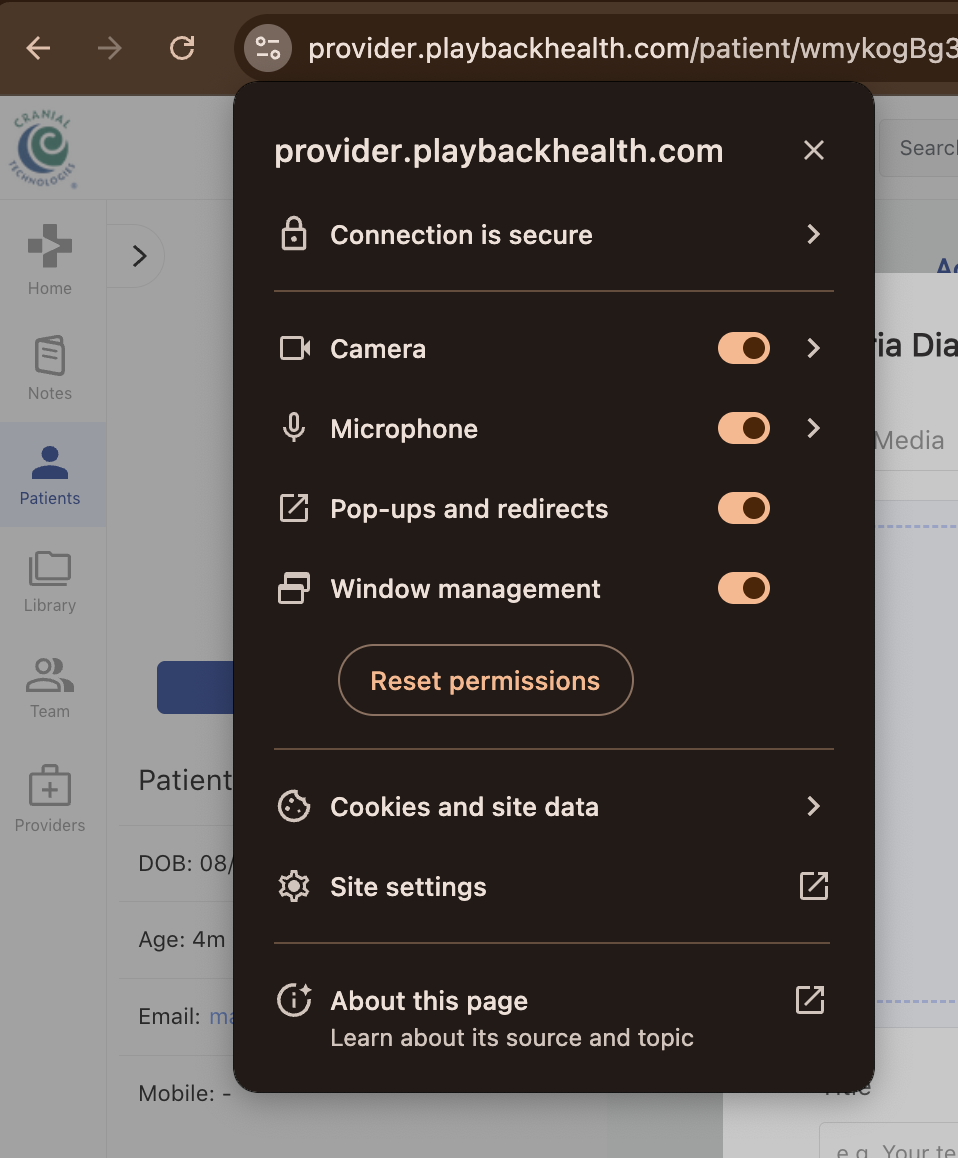
Task: Click the browser back arrow
Action: [38, 49]
